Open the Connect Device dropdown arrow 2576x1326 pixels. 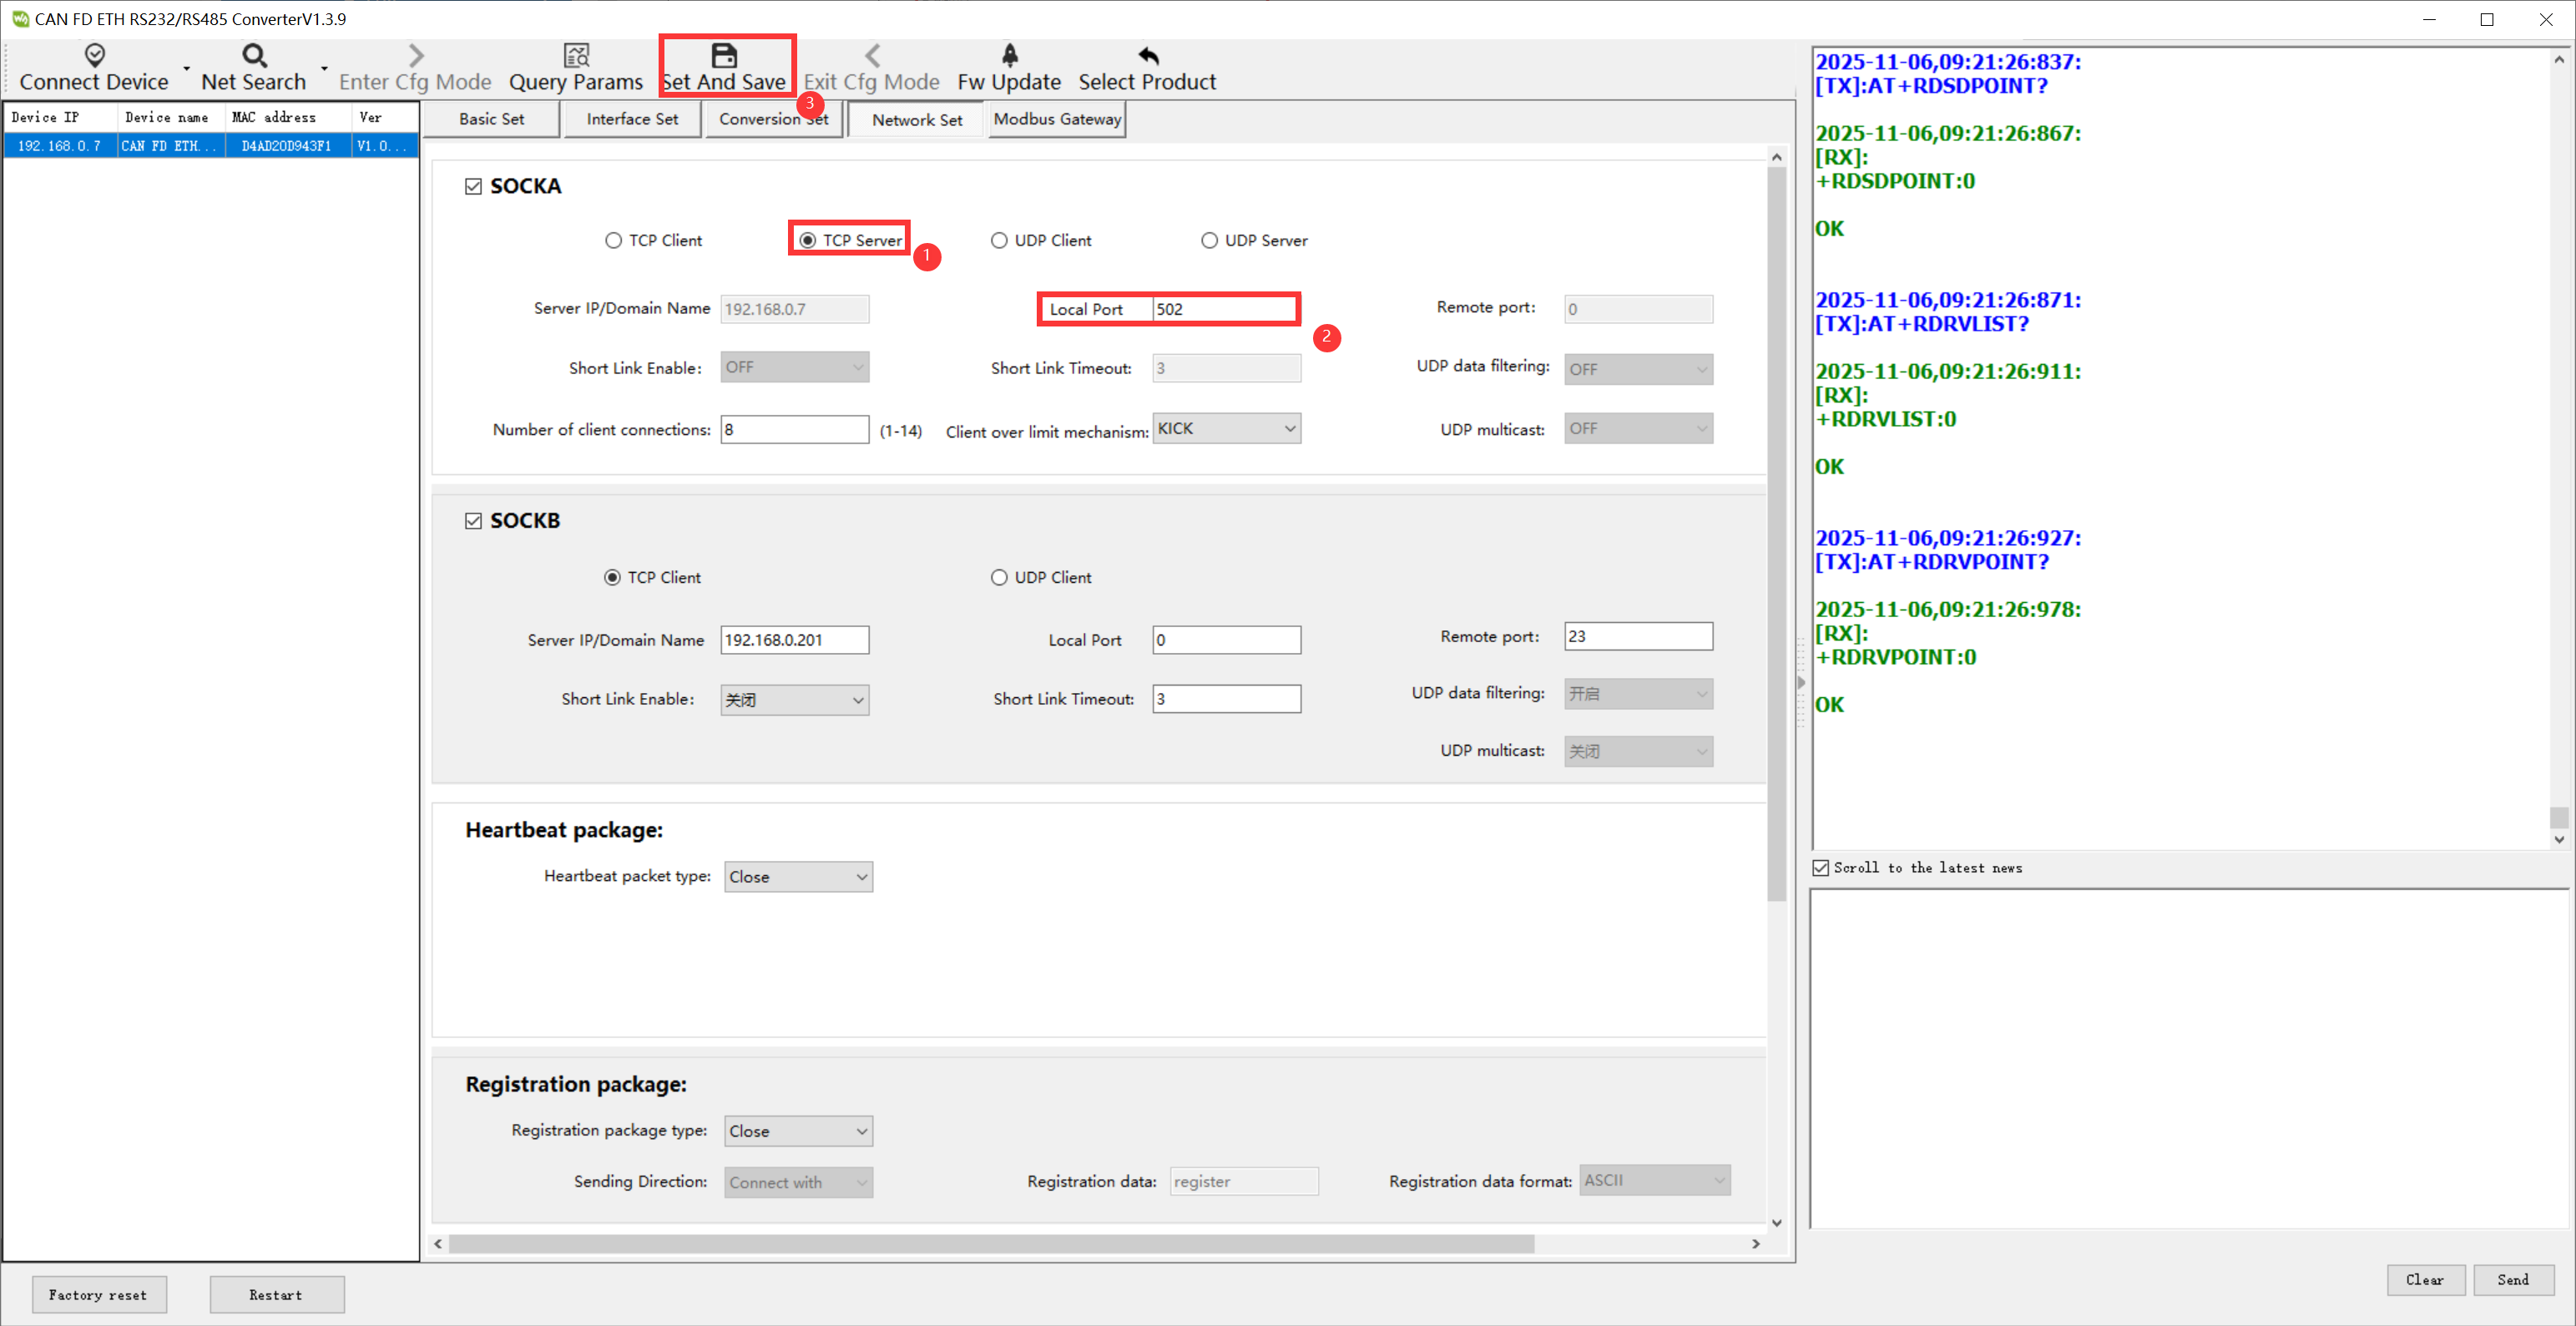click(x=186, y=69)
